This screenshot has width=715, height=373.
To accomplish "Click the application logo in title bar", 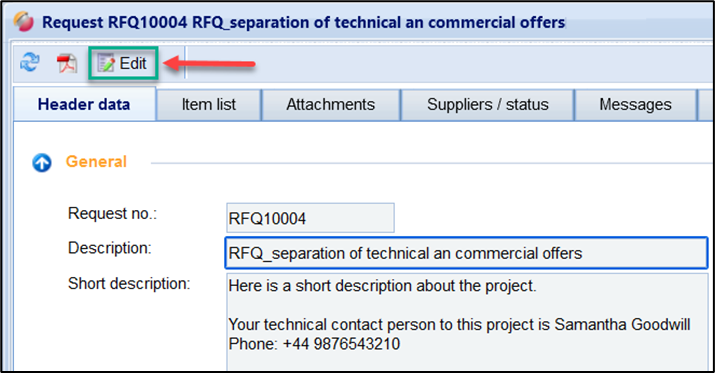I will (23, 21).
